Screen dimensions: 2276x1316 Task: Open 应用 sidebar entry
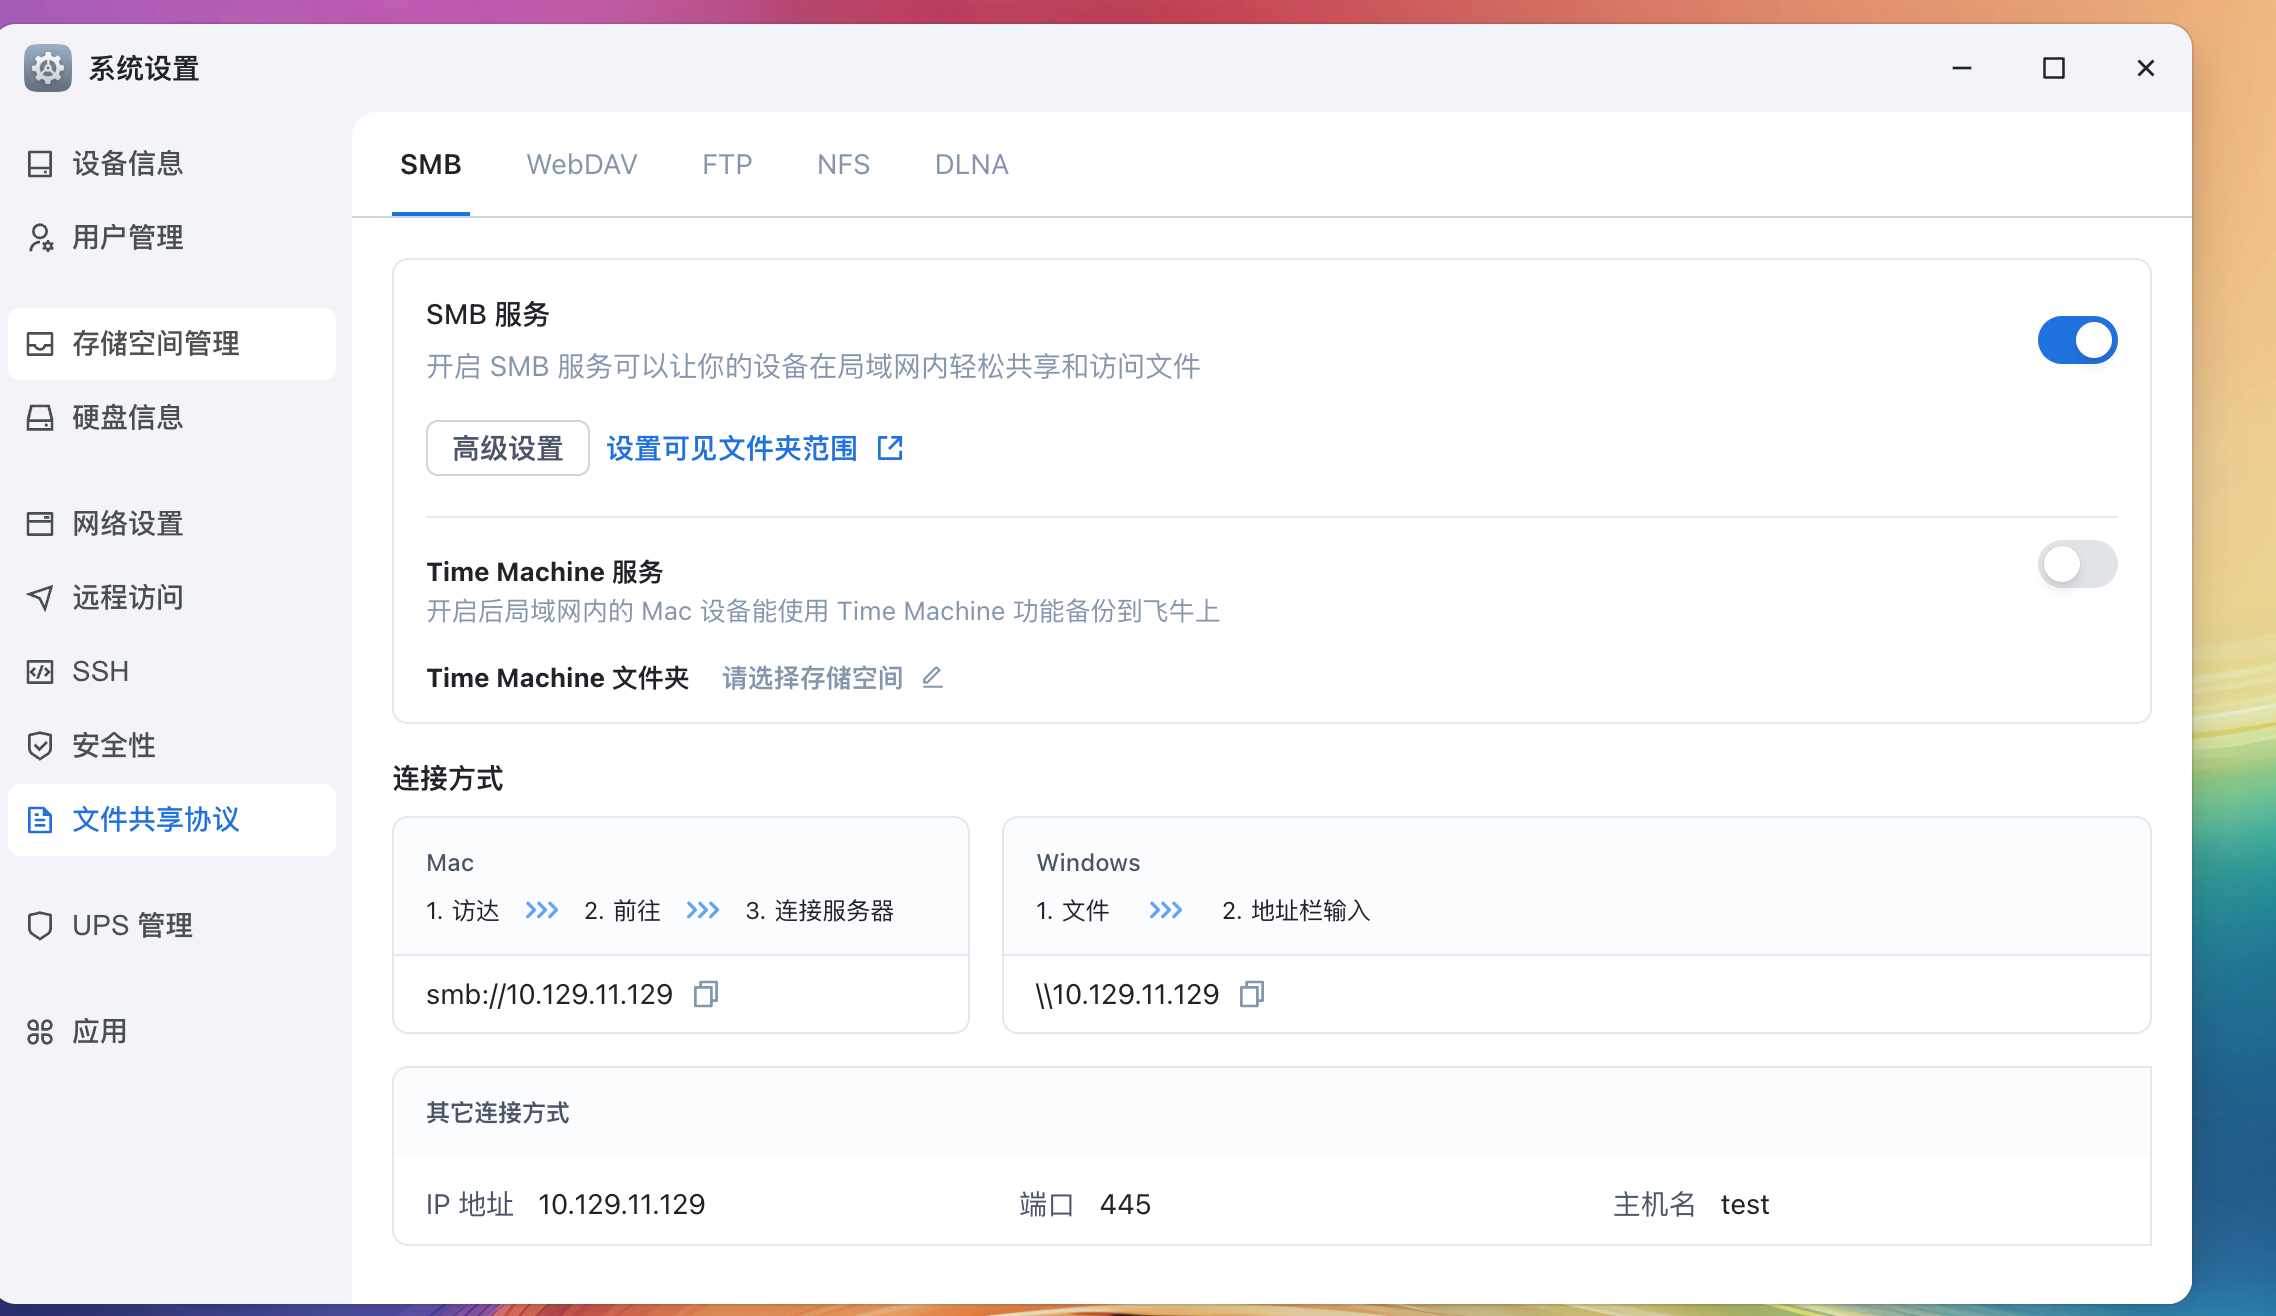coord(172,1032)
